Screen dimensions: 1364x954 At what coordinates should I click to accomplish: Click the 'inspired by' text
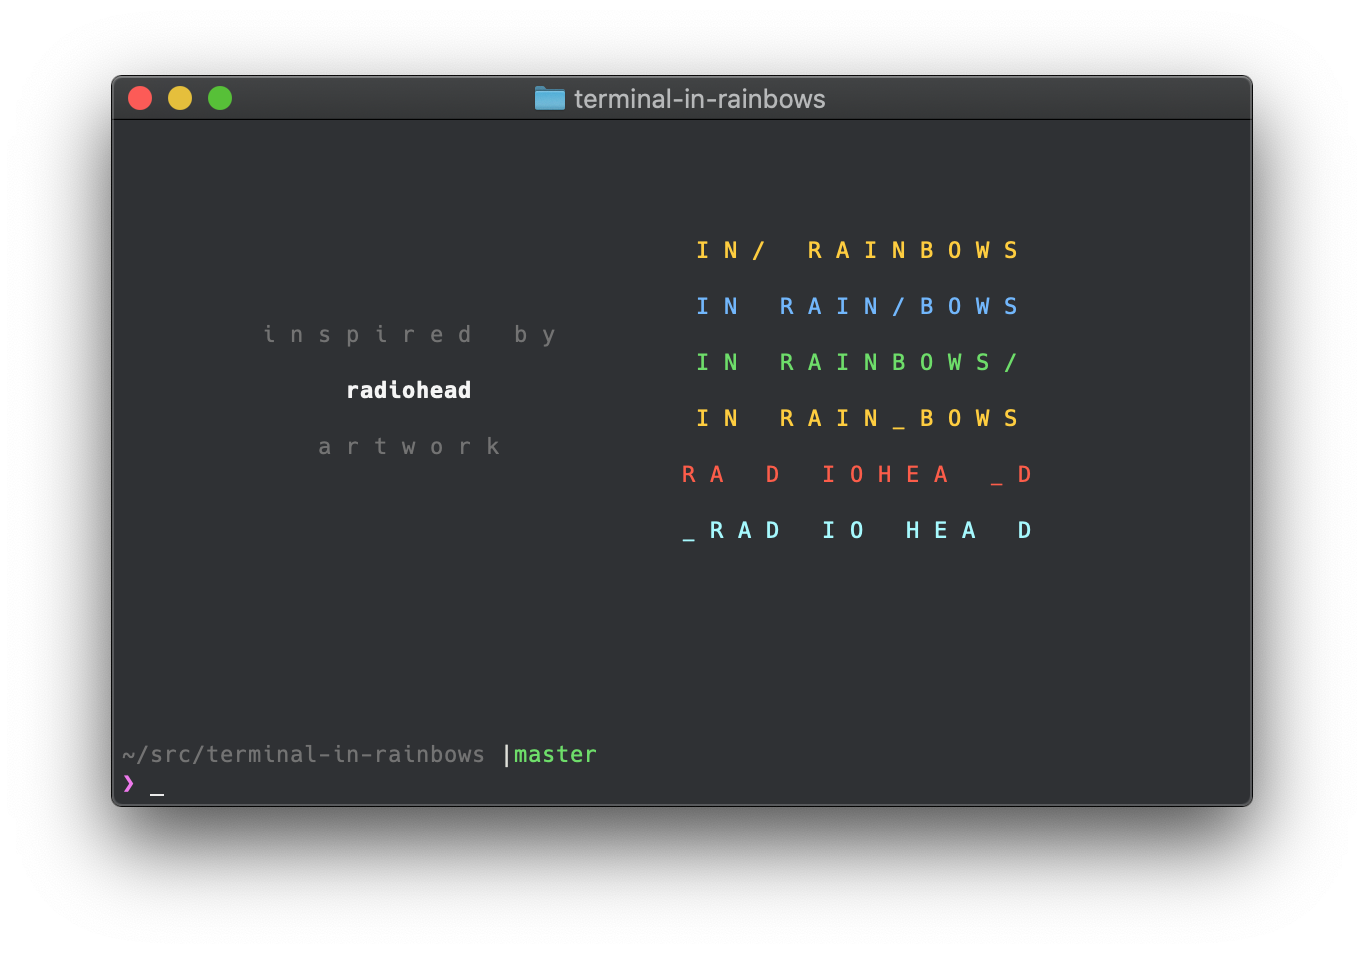pos(409,335)
